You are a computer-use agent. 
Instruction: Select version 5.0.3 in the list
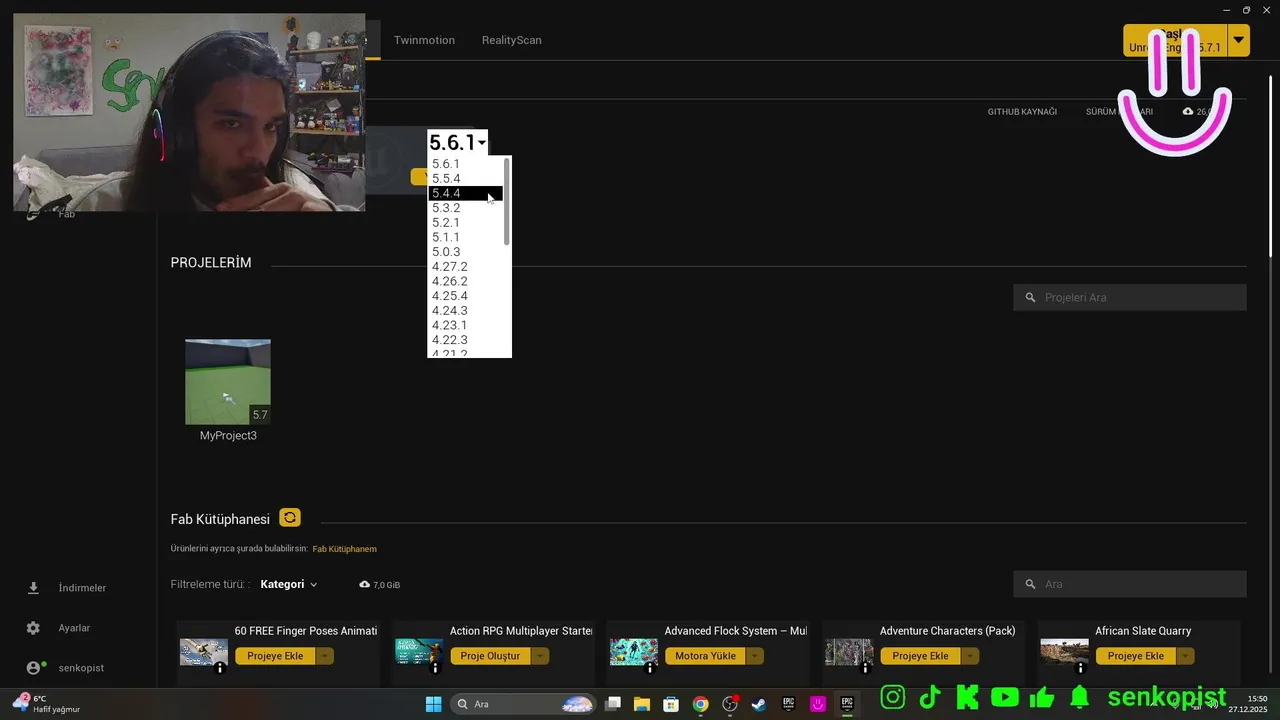466,252
